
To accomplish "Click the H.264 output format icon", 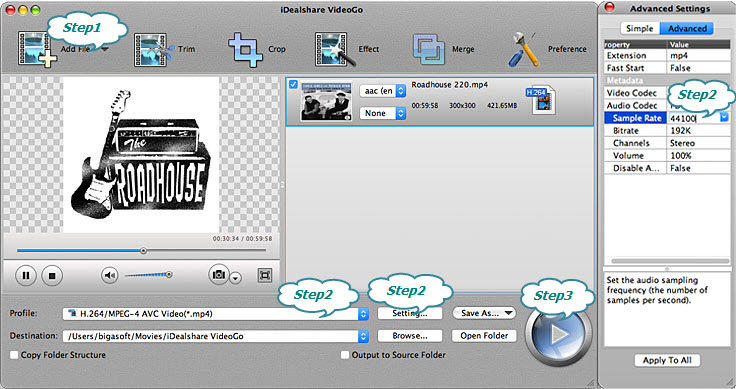I will (541, 100).
